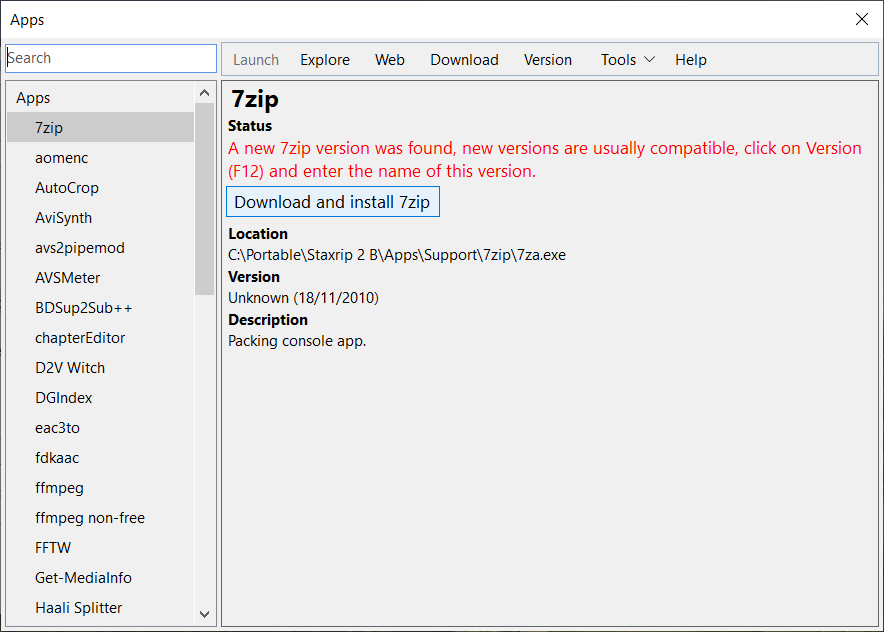The height and width of the screenshot is (632, 884).
Task: Click Download in the toolbar
Action: (464, 59)
